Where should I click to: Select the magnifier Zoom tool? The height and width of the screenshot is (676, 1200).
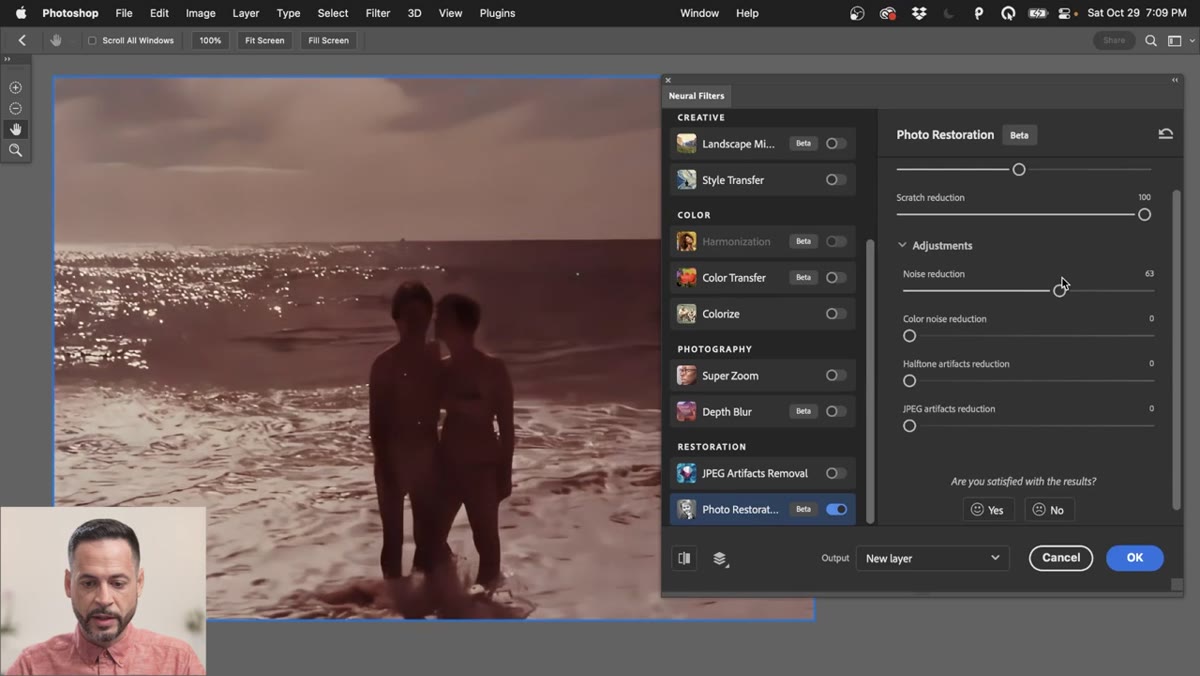tap(15, 150)
